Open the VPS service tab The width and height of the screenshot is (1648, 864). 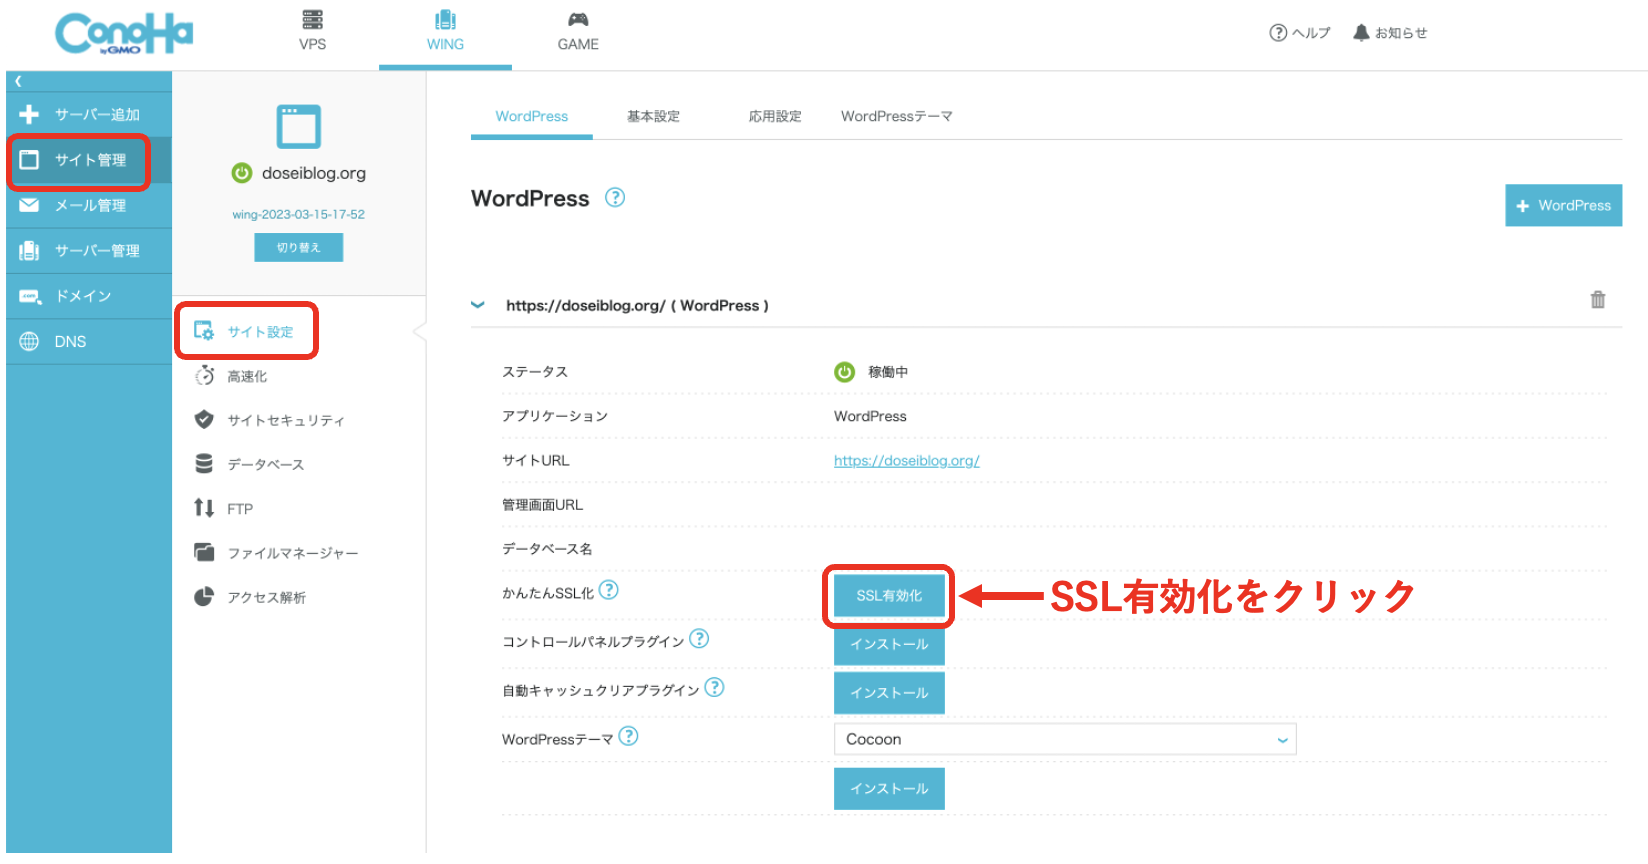312,31
